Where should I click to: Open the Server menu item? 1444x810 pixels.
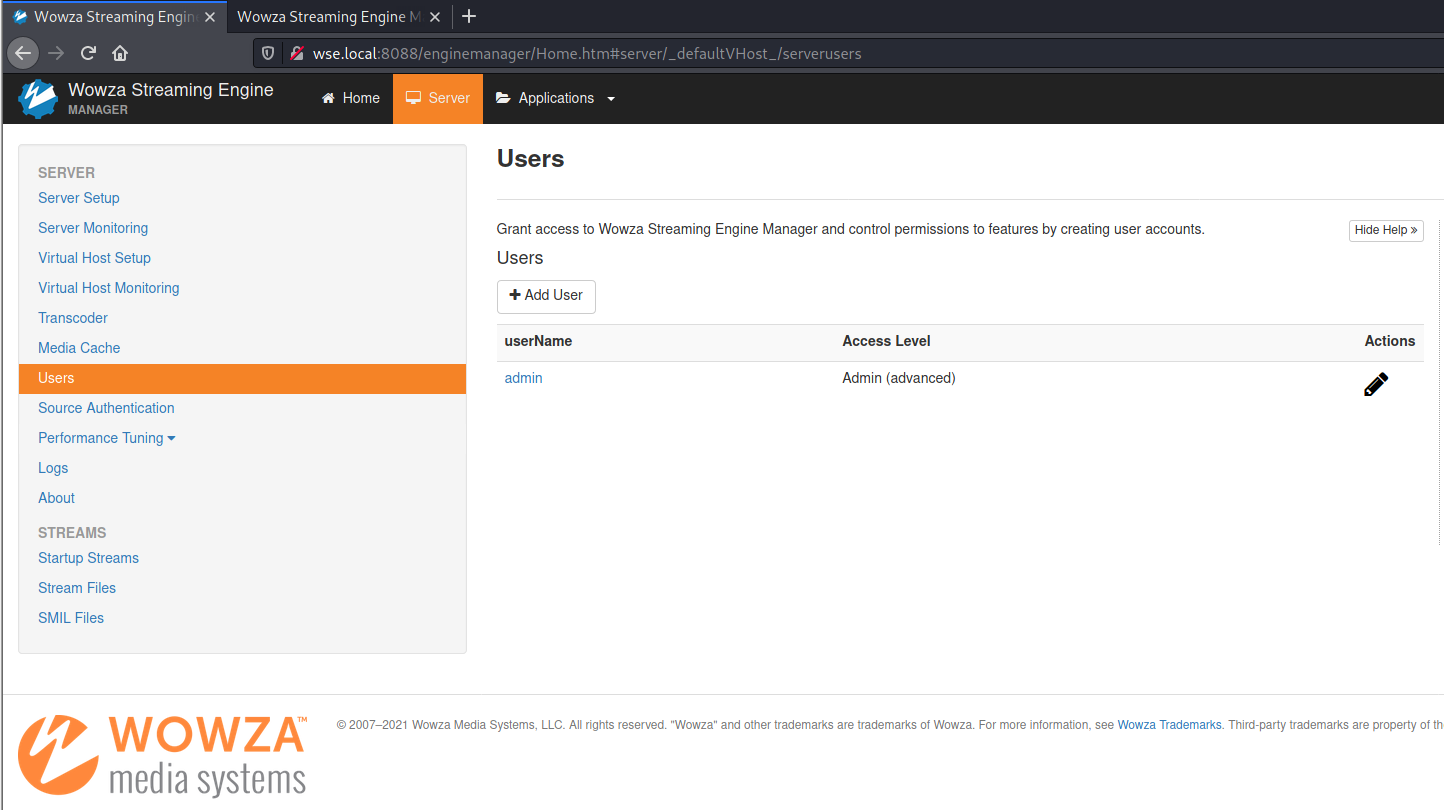click(438, 98)
